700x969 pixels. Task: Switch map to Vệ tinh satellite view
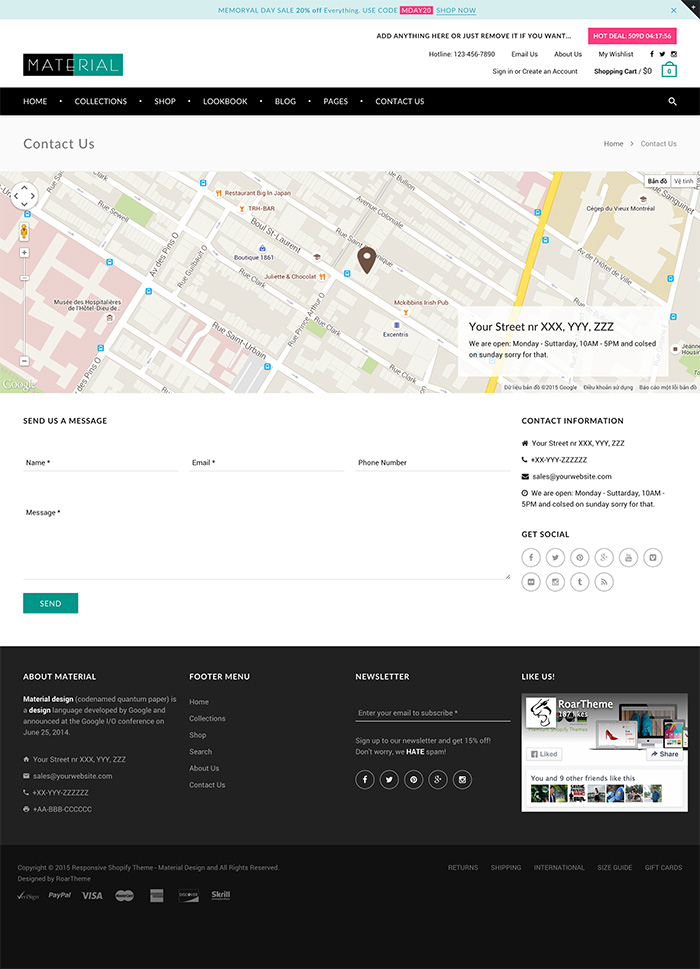(x=683, y=181)
